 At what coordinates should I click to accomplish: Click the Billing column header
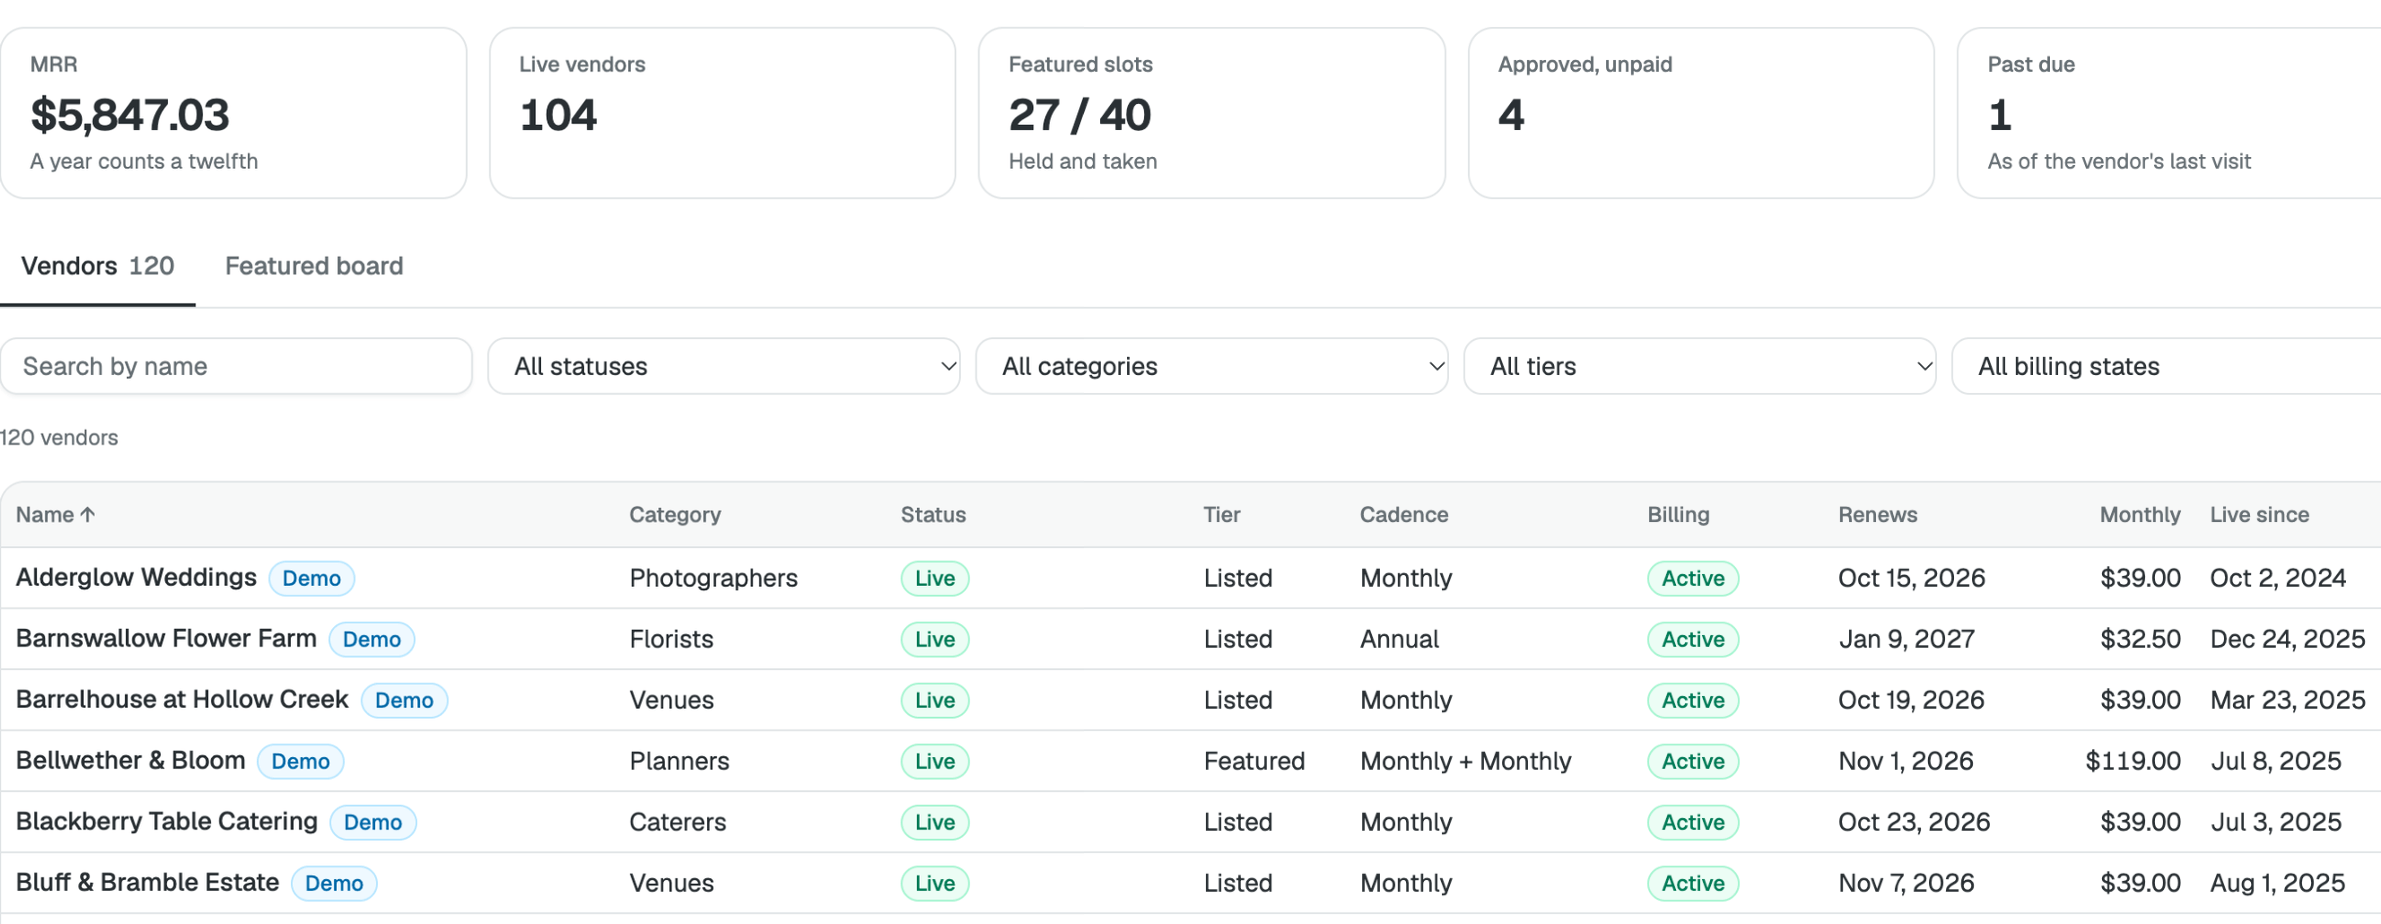point(1679,515)
